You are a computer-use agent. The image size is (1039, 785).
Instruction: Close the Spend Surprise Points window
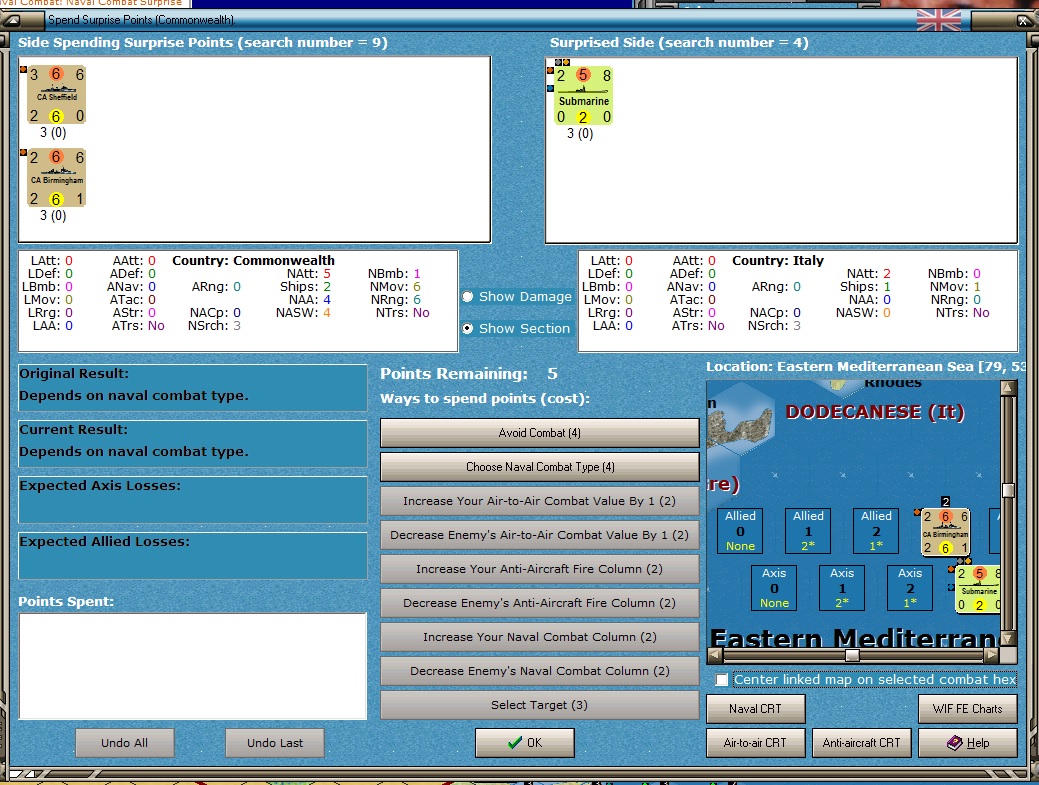(x=1023, y=21)
